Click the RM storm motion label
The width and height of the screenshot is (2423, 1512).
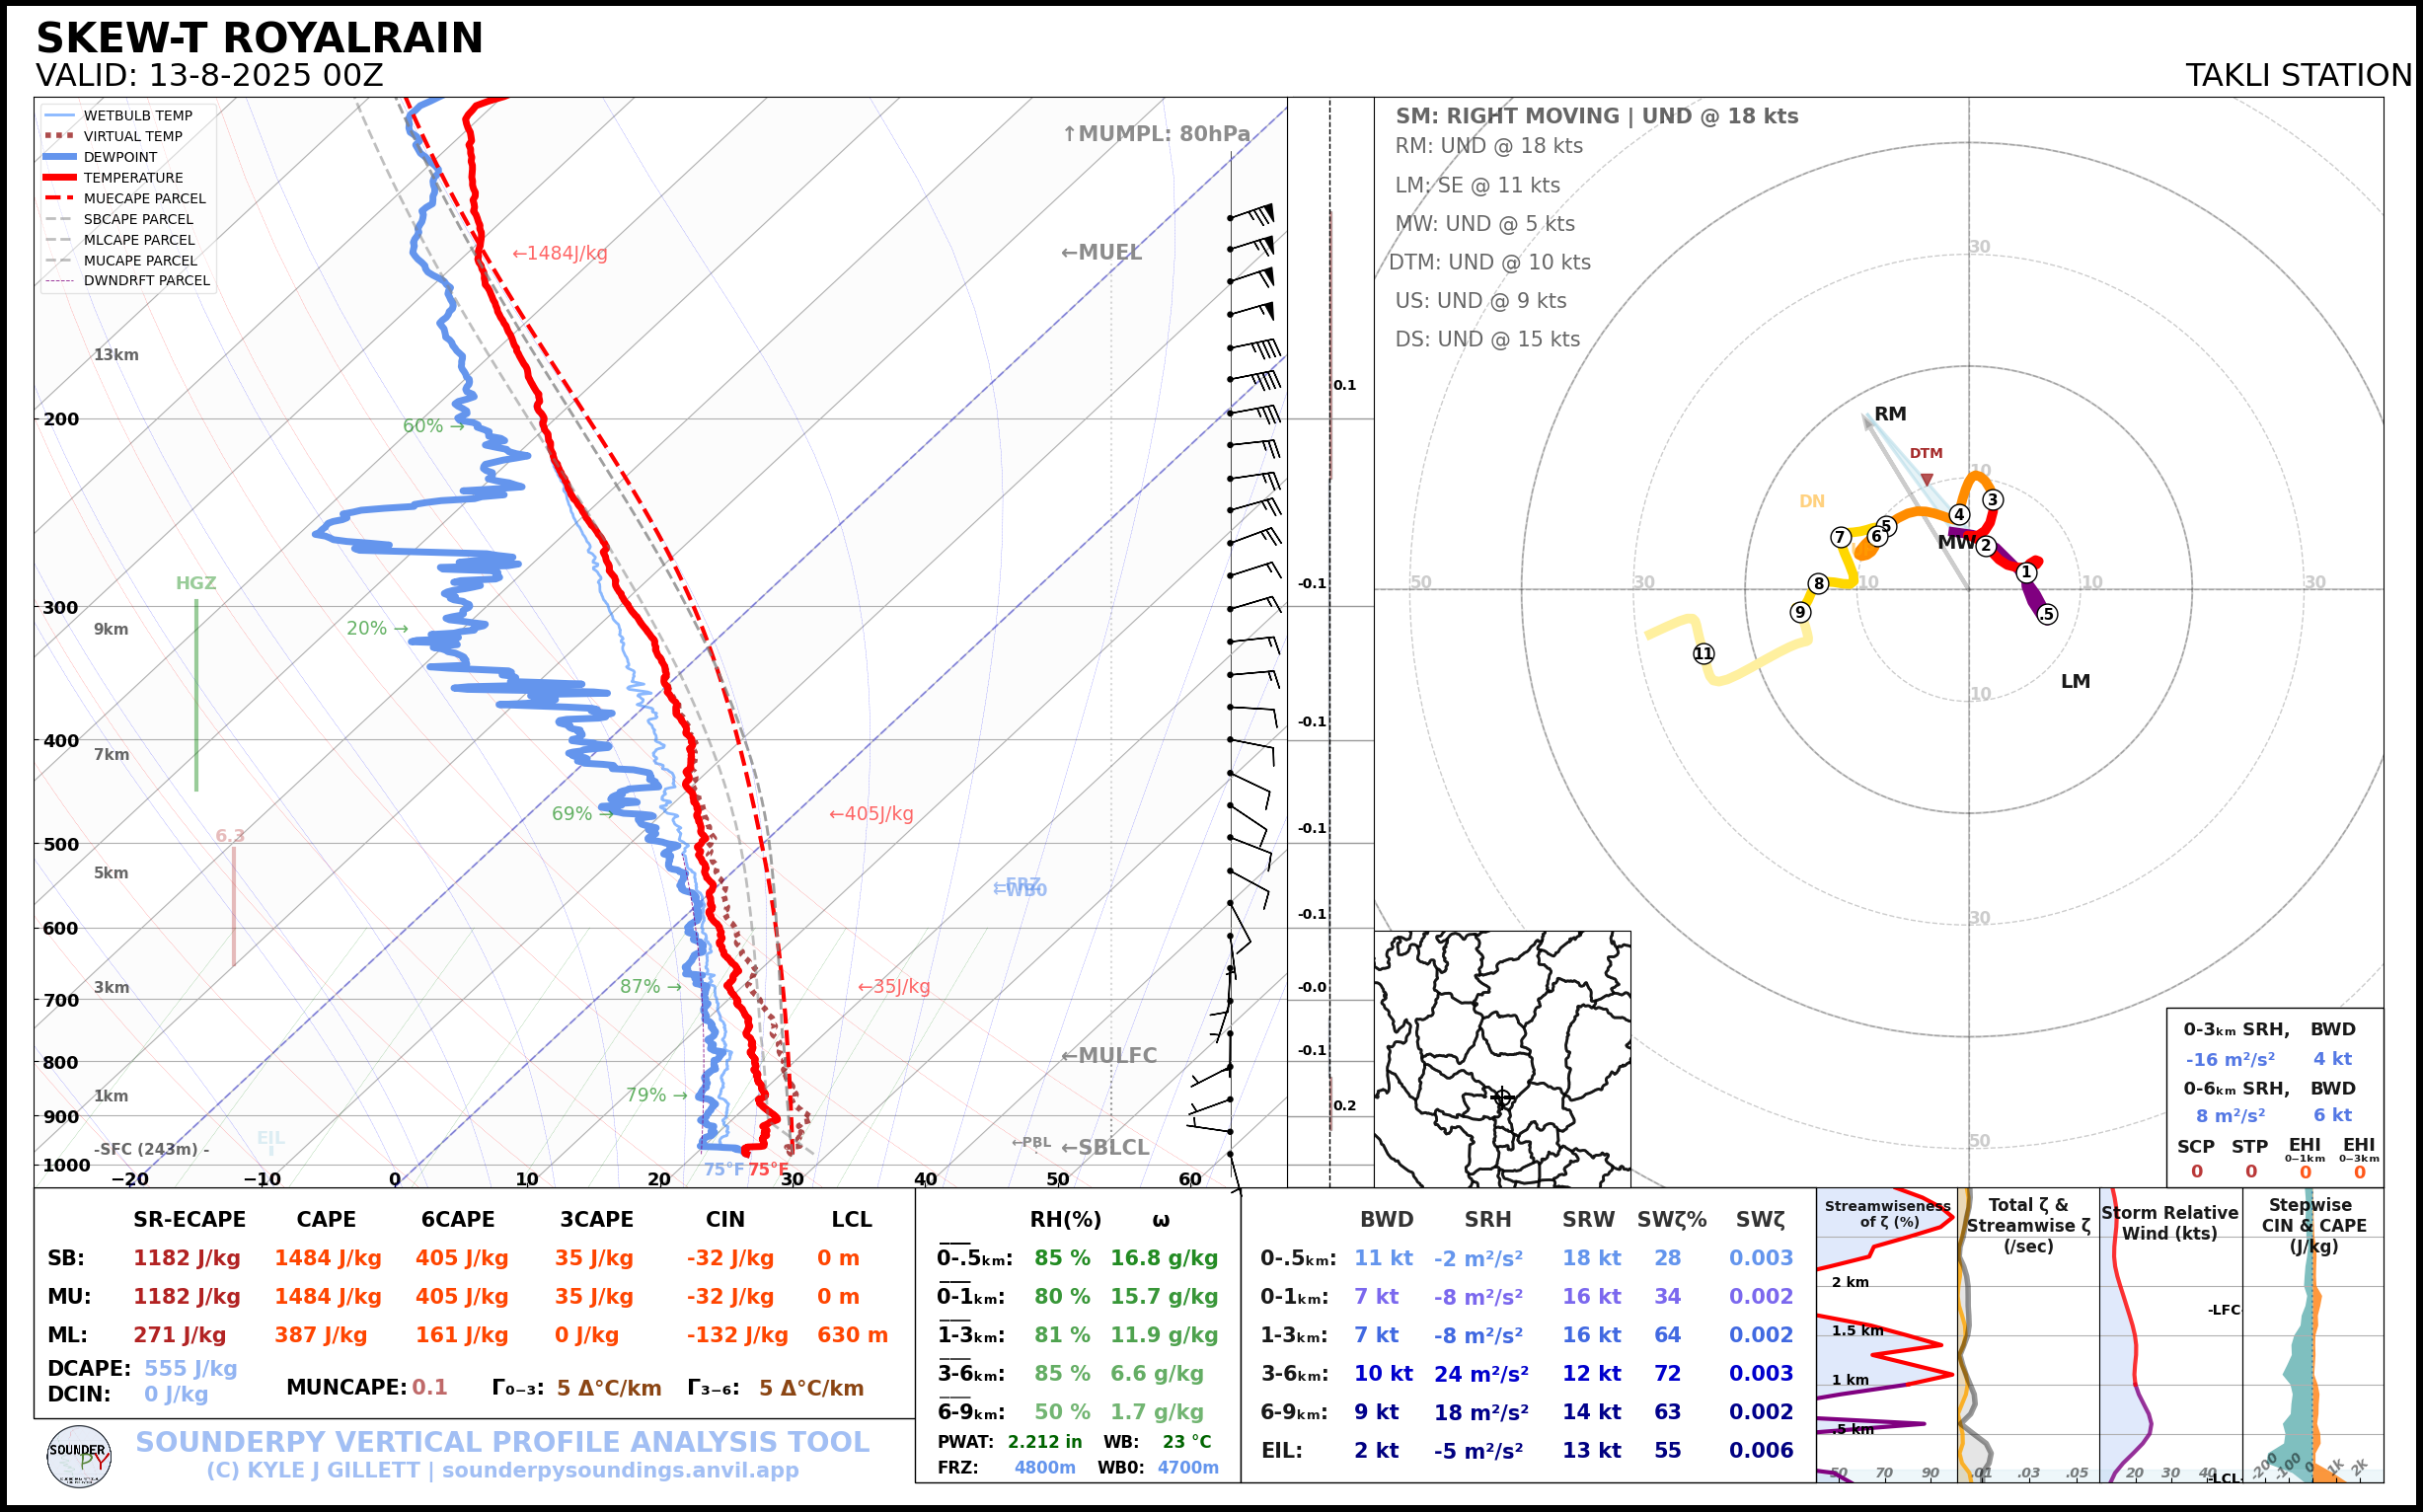click(x=1890, y=414)
